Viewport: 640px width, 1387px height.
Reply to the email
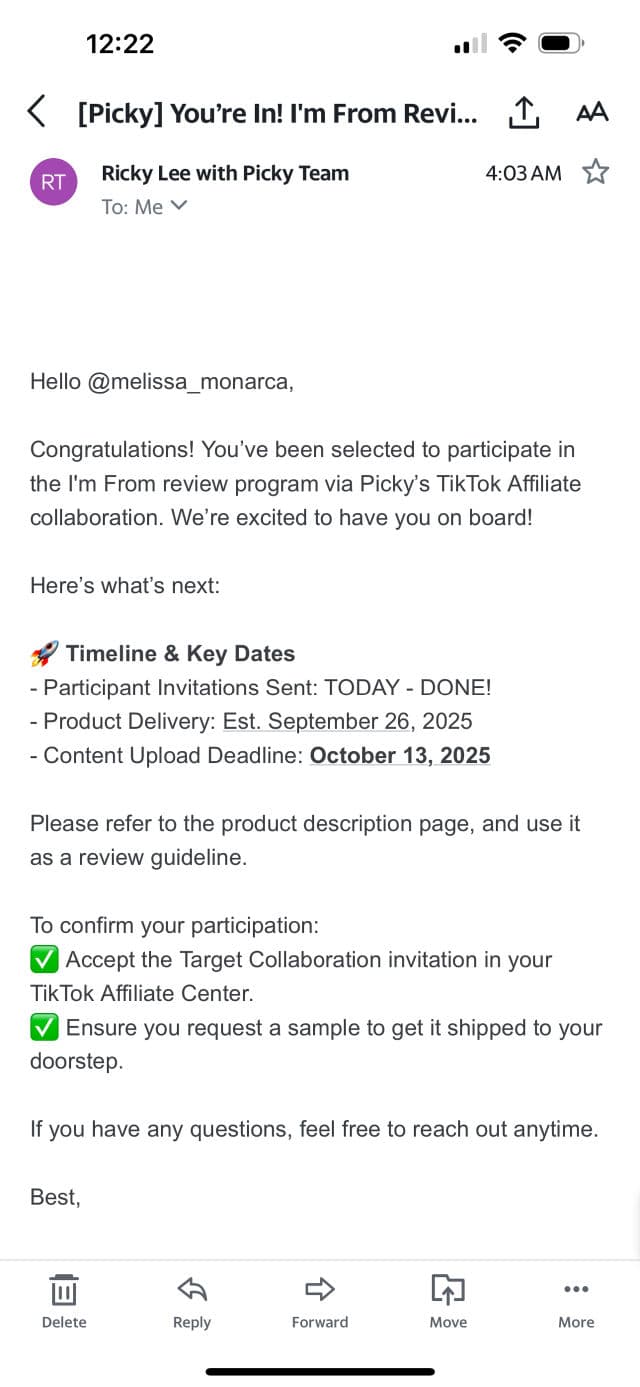(192, 1301)
